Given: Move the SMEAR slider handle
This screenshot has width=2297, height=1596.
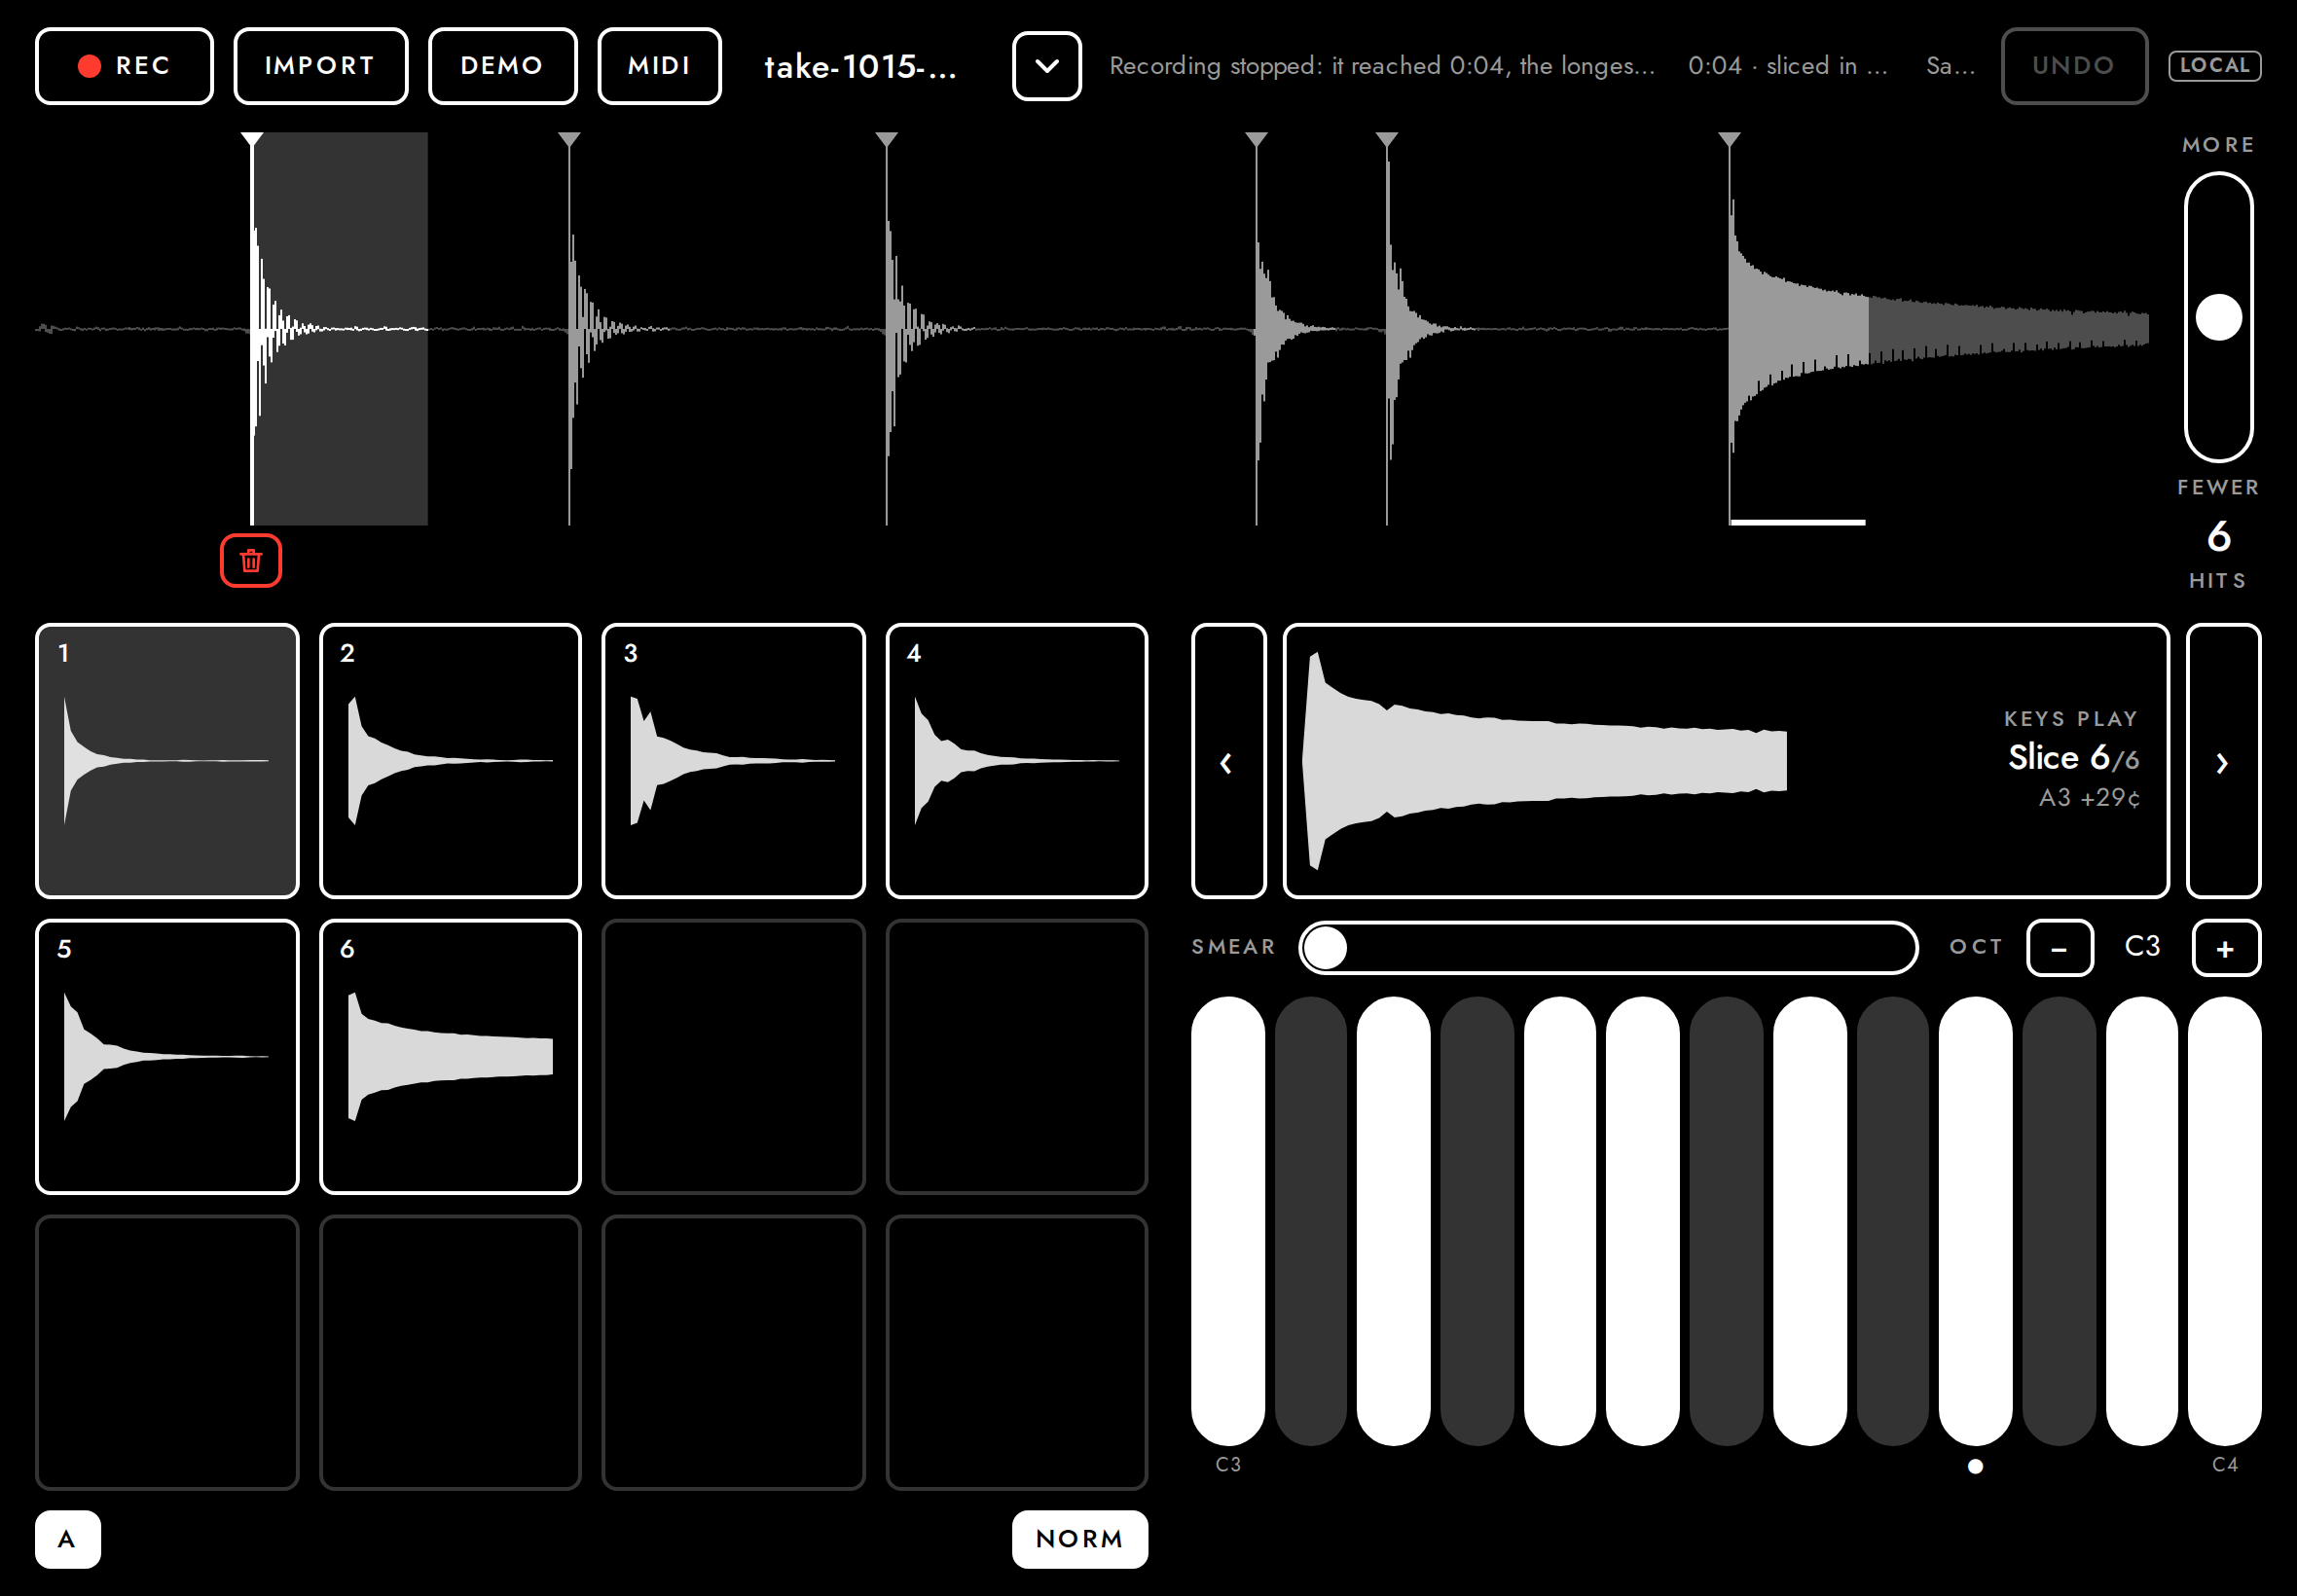Looking at the screenshot, I should pos(1326,948).
